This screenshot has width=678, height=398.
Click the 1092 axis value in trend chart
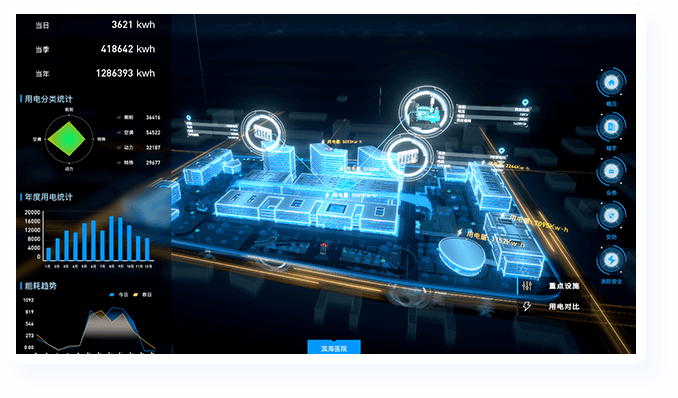point(29,300)
